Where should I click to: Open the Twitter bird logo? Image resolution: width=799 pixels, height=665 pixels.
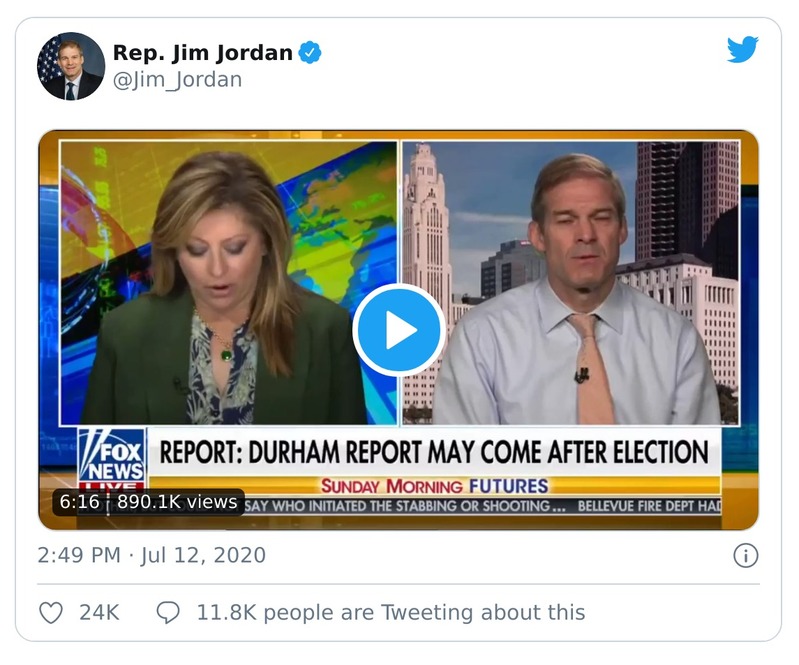coord(742,50)
